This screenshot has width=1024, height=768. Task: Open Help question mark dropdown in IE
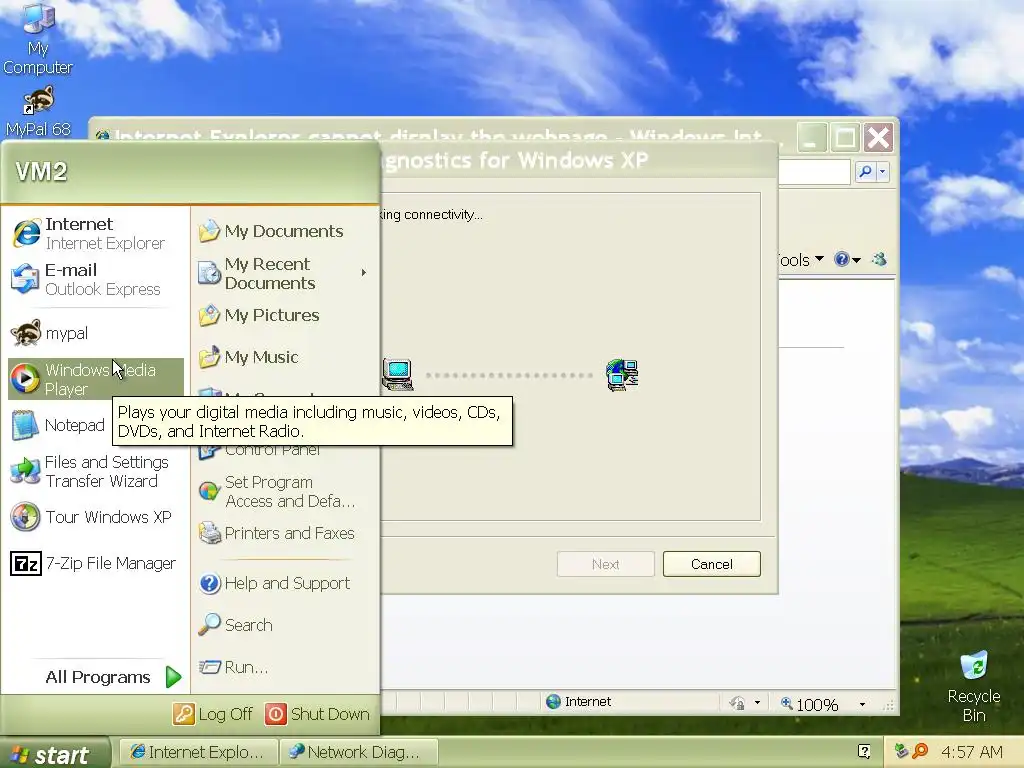847,260
